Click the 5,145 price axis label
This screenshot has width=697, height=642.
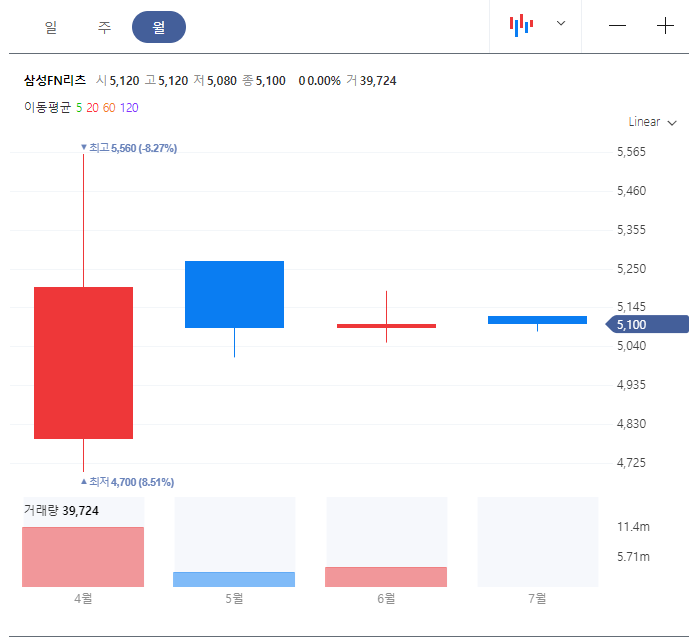tap(631, 307)
